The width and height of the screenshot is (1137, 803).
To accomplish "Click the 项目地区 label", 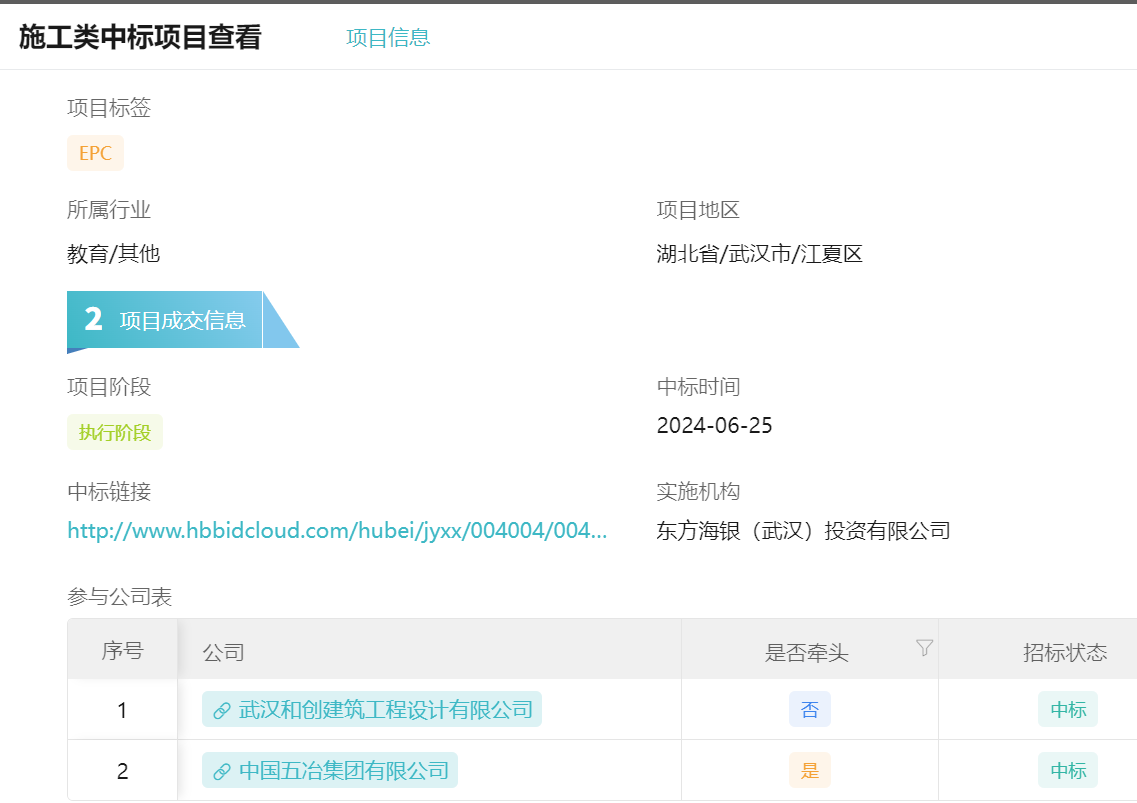I will click(x=698, y=210).
